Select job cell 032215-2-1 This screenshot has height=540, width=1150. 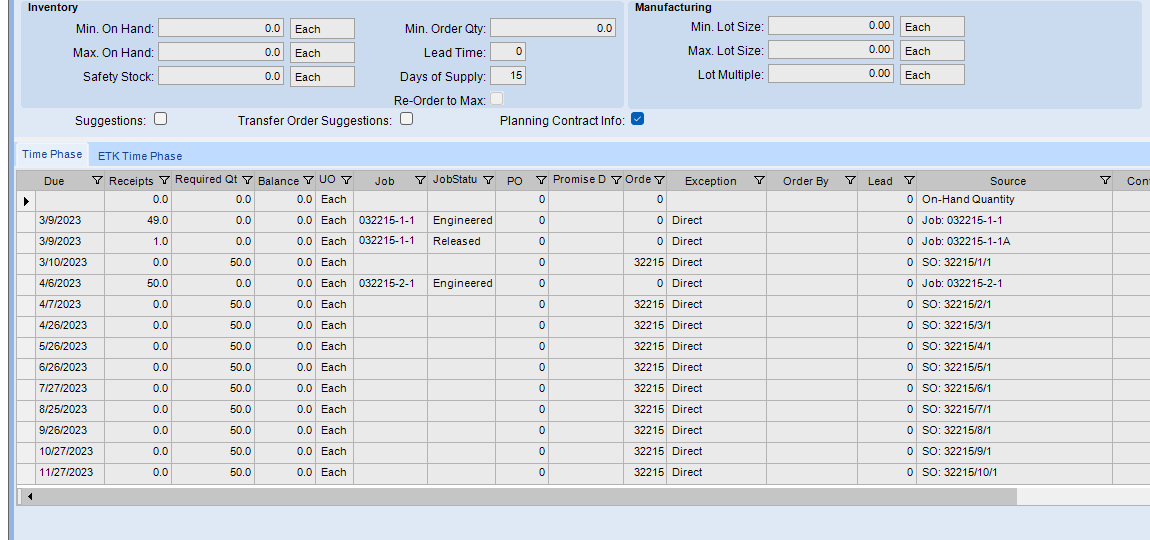tap(390, 283)
